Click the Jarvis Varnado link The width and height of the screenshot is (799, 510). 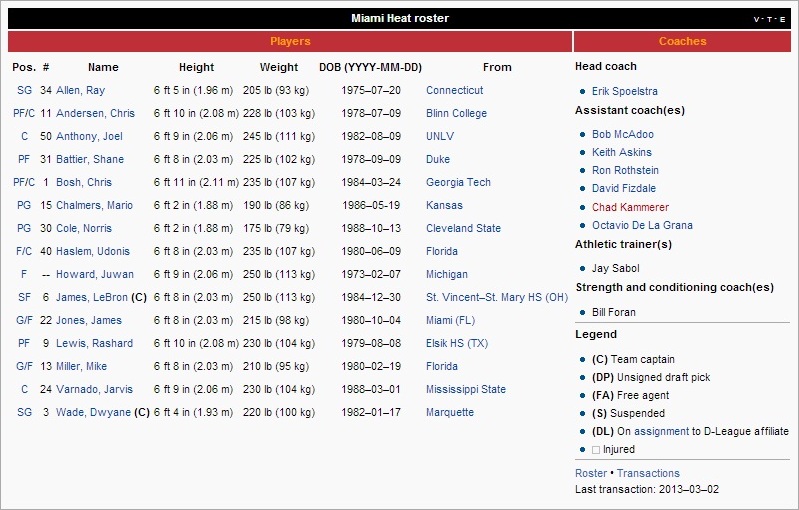[94, 389]
